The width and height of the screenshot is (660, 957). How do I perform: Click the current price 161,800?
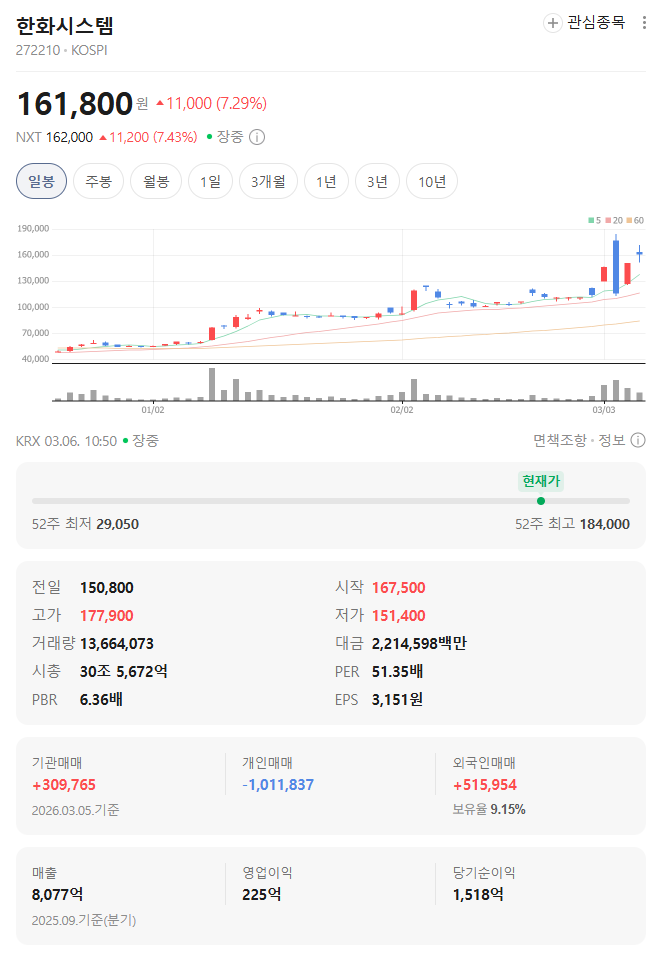click(74, 104)
